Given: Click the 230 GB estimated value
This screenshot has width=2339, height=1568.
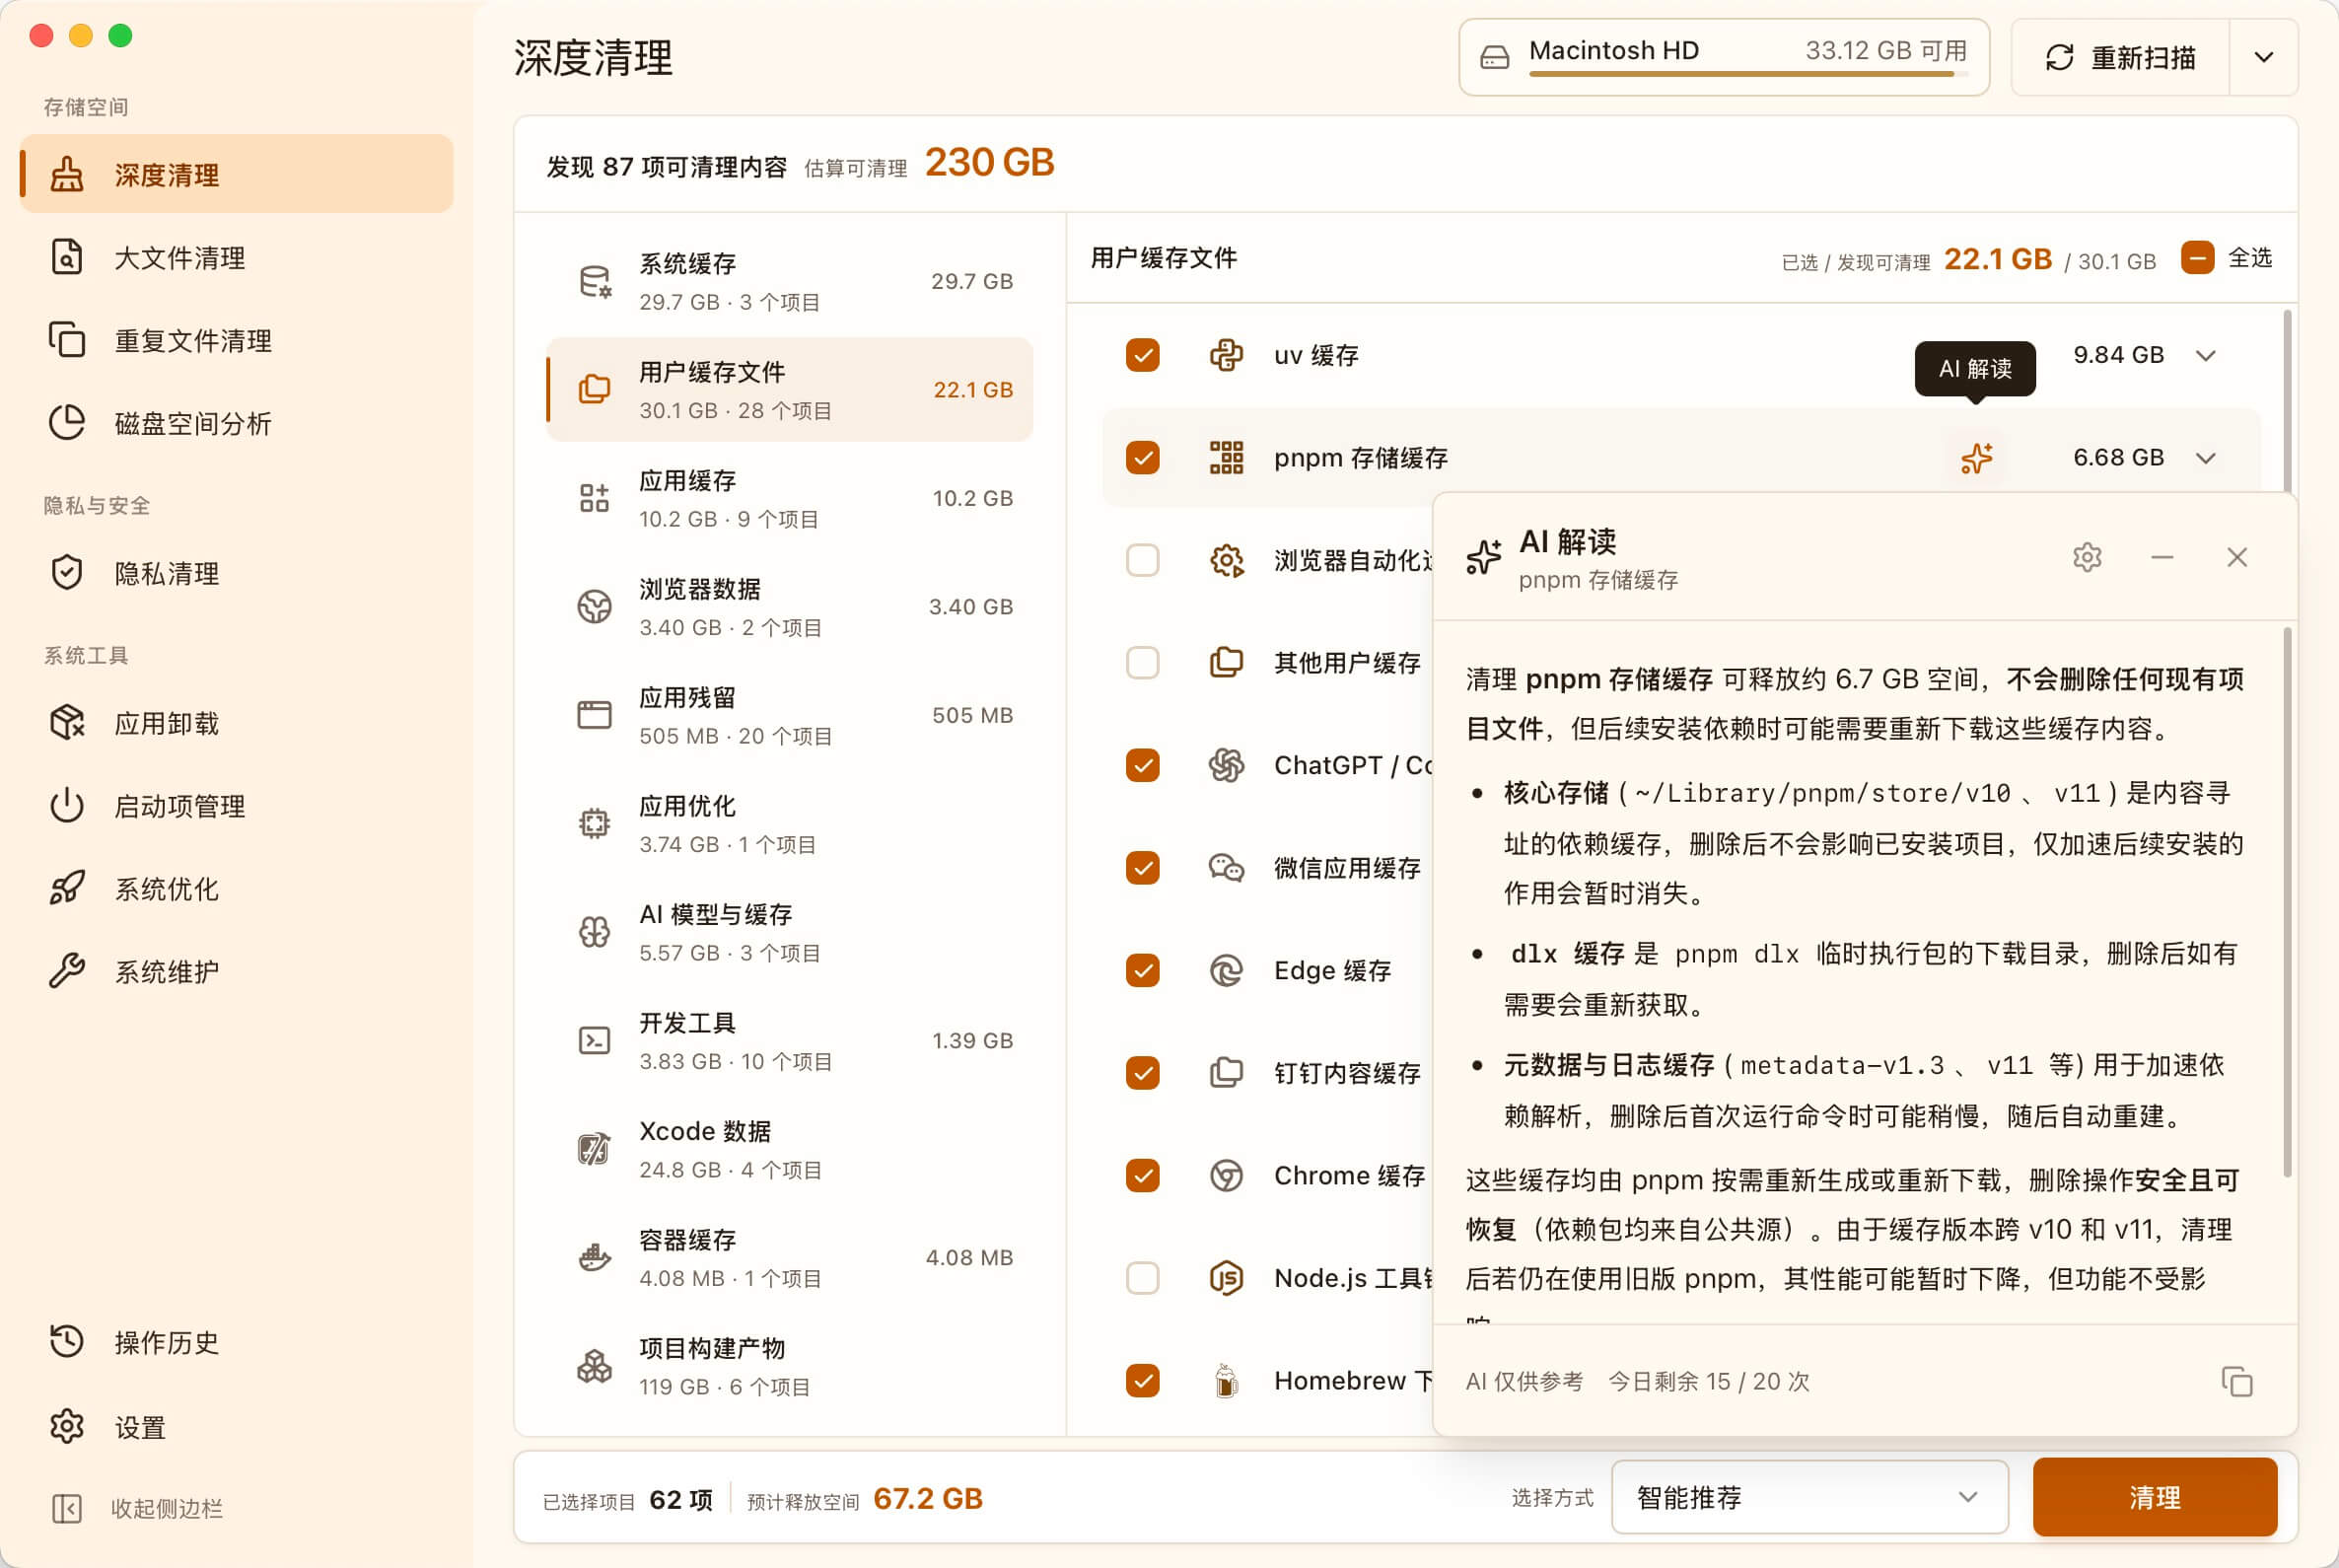Looking at the screenshot, I should click(x=989, y=162).
